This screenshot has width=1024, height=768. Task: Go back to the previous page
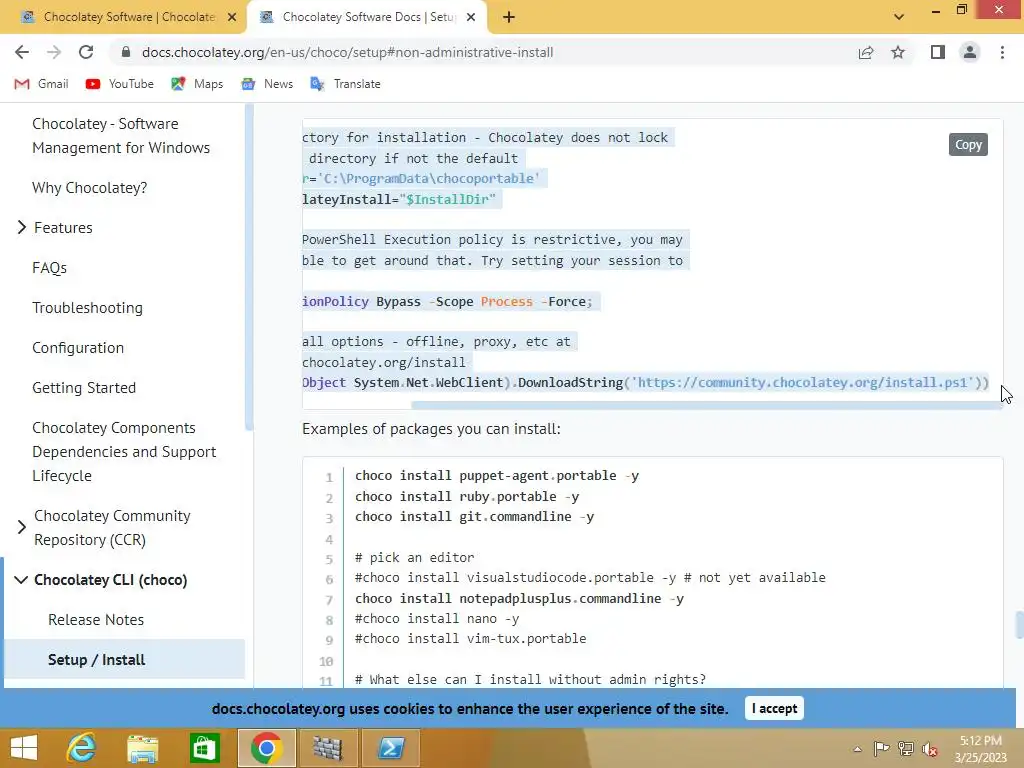22,52
